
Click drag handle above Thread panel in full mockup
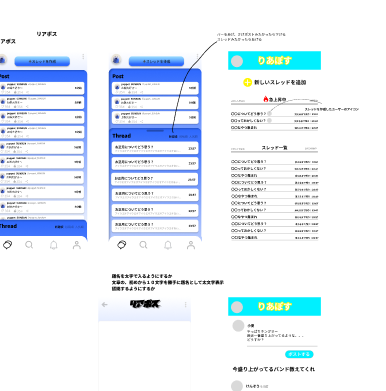click(155, 131)
